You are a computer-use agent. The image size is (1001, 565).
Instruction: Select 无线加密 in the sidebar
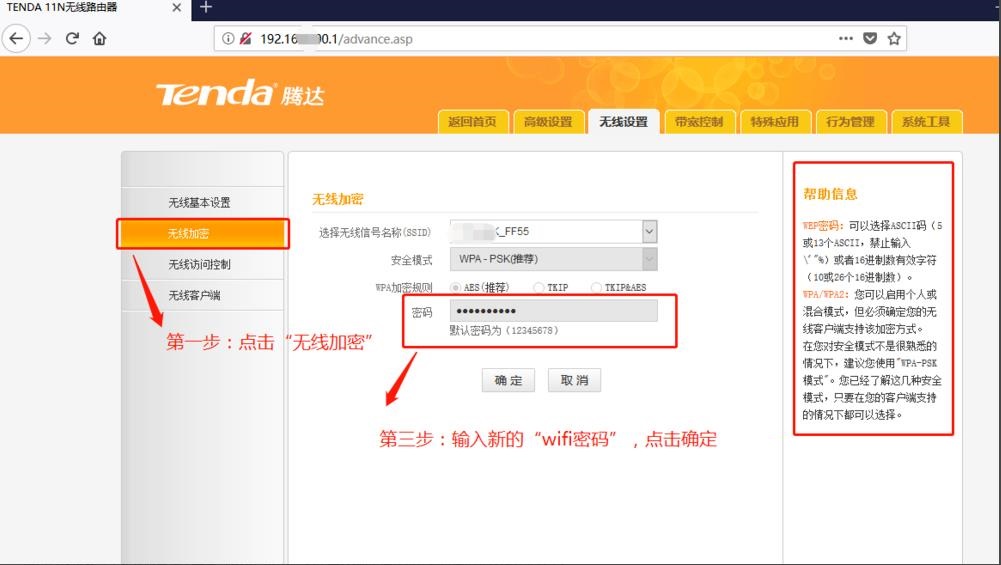pyautogui.click(x=202, y=234)
